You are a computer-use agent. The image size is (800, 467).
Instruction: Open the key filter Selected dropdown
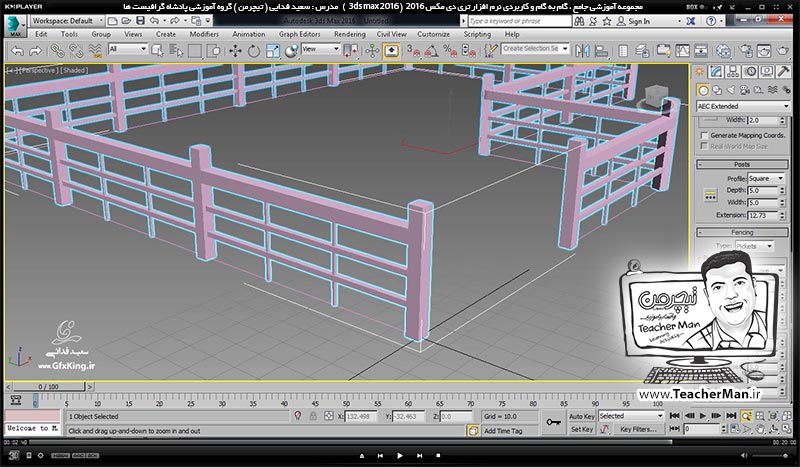[631, 416]
